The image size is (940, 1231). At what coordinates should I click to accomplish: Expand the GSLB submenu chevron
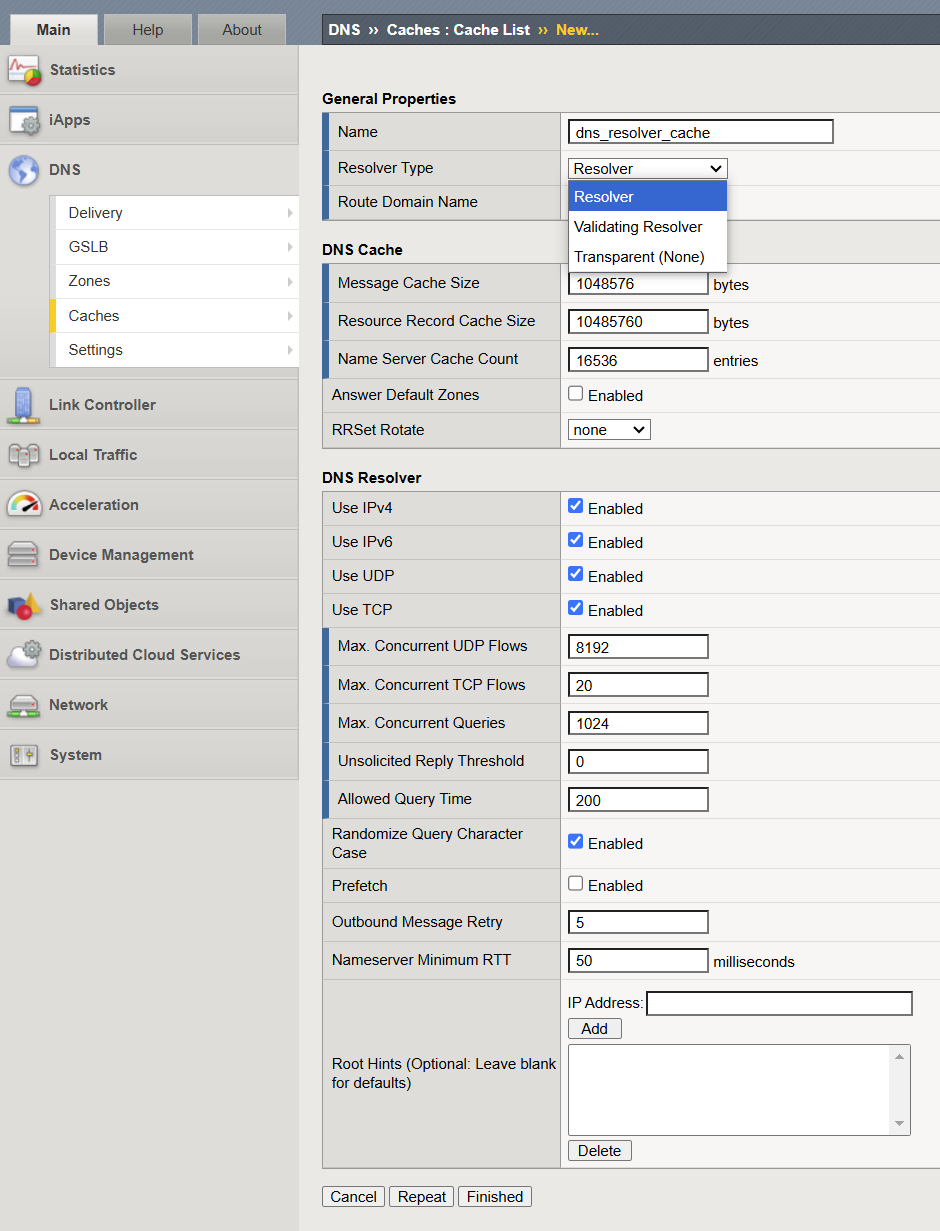(x=290, y=246)
